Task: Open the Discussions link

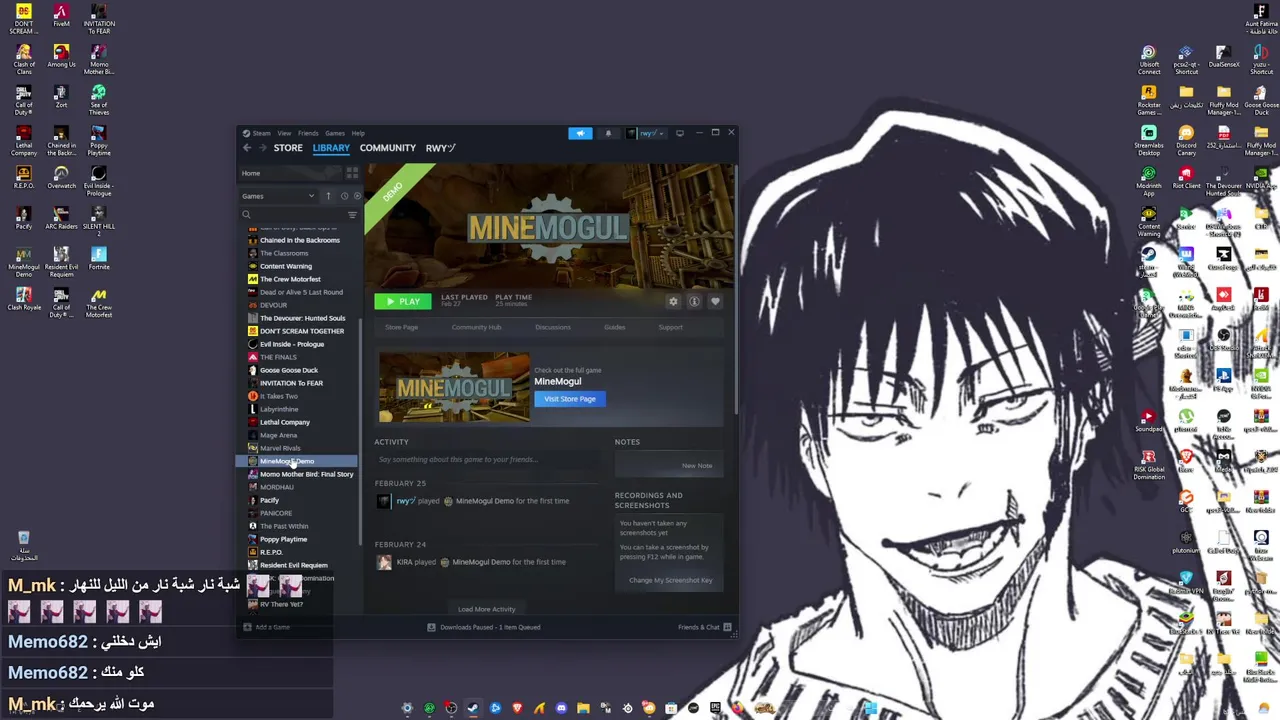Action: point(552,327)
